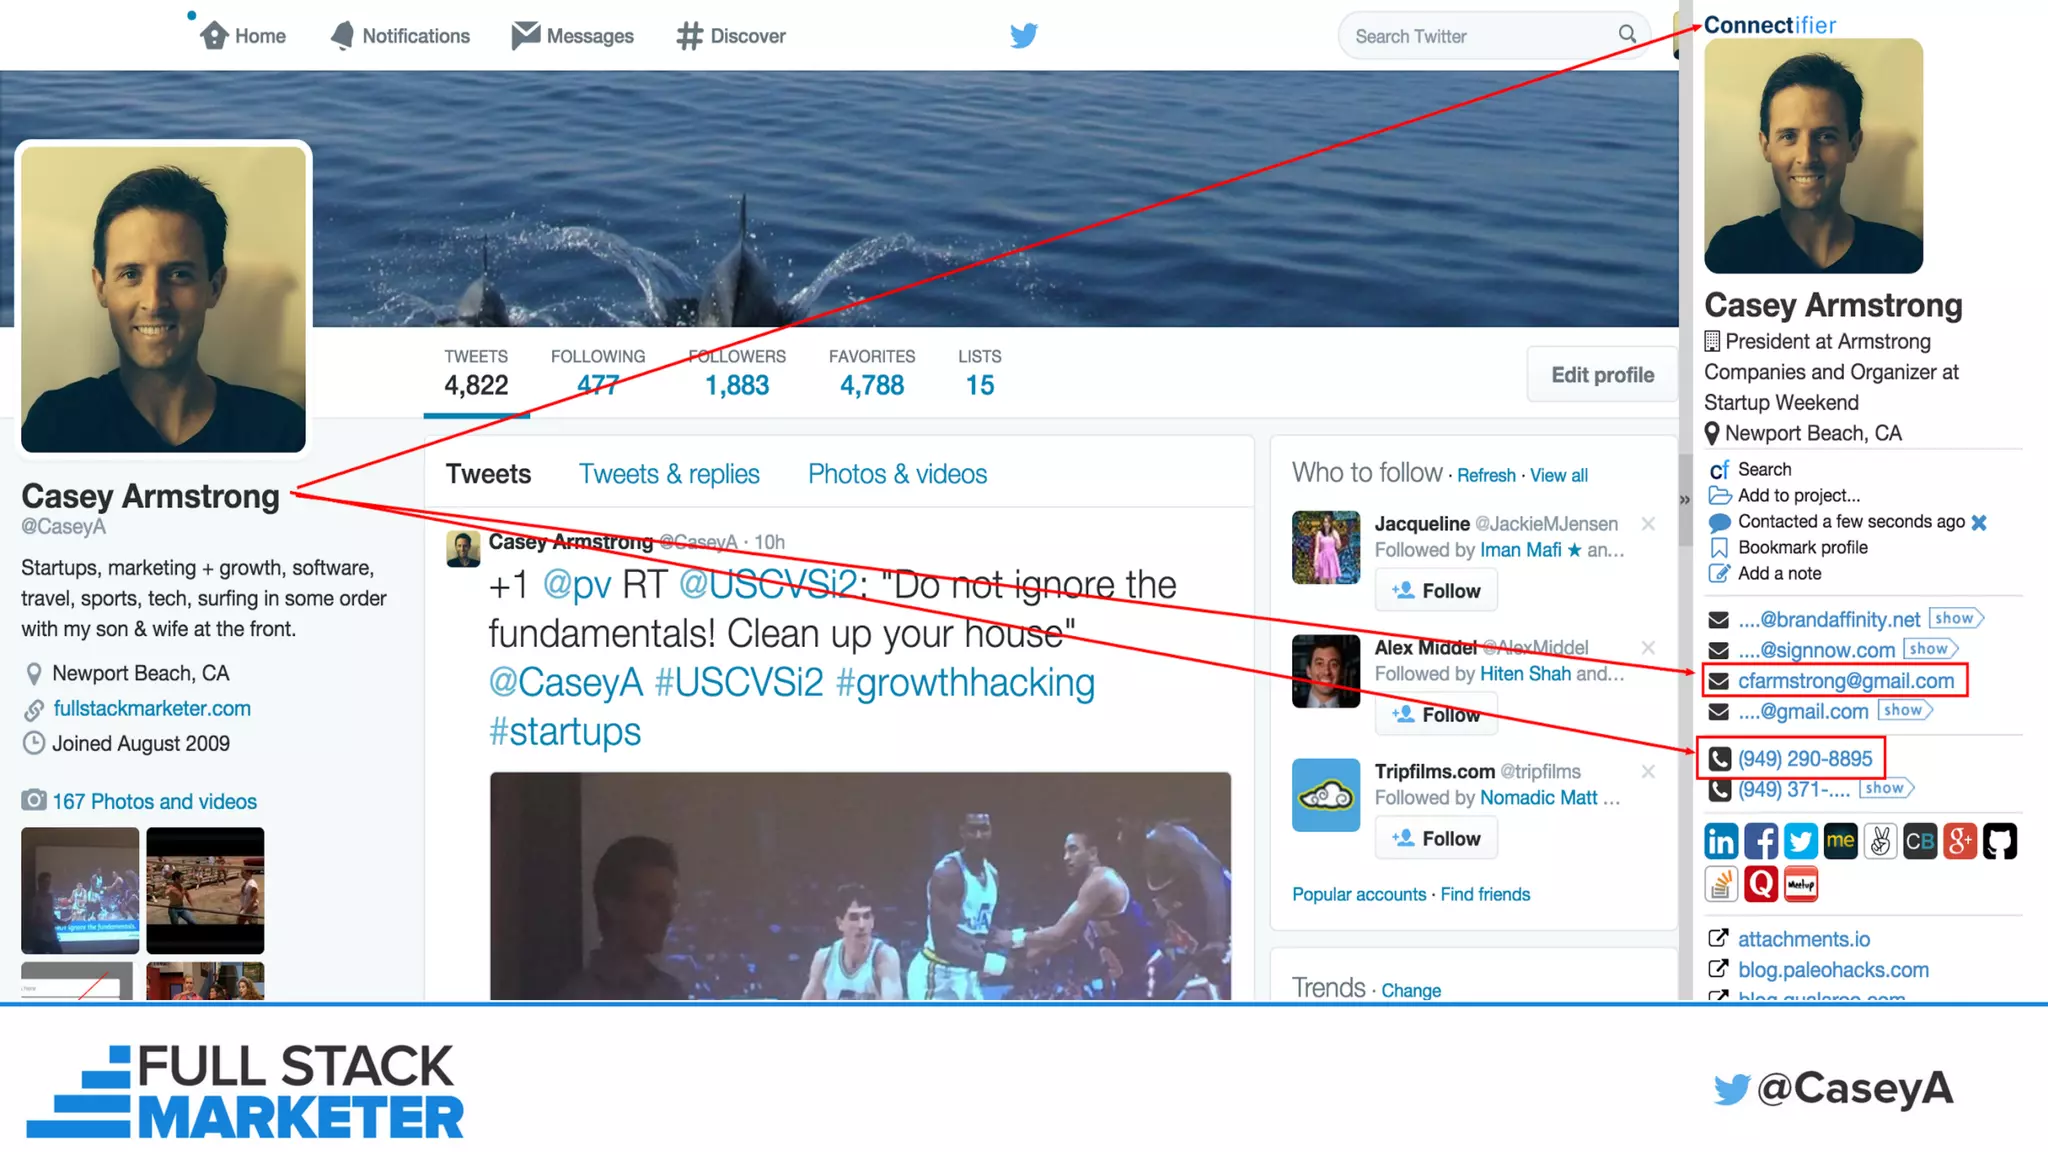Viewport: 2048px width, 1152px height.
Task: Click the Stack Overflow profile icon
Action: pos(1721,884)
